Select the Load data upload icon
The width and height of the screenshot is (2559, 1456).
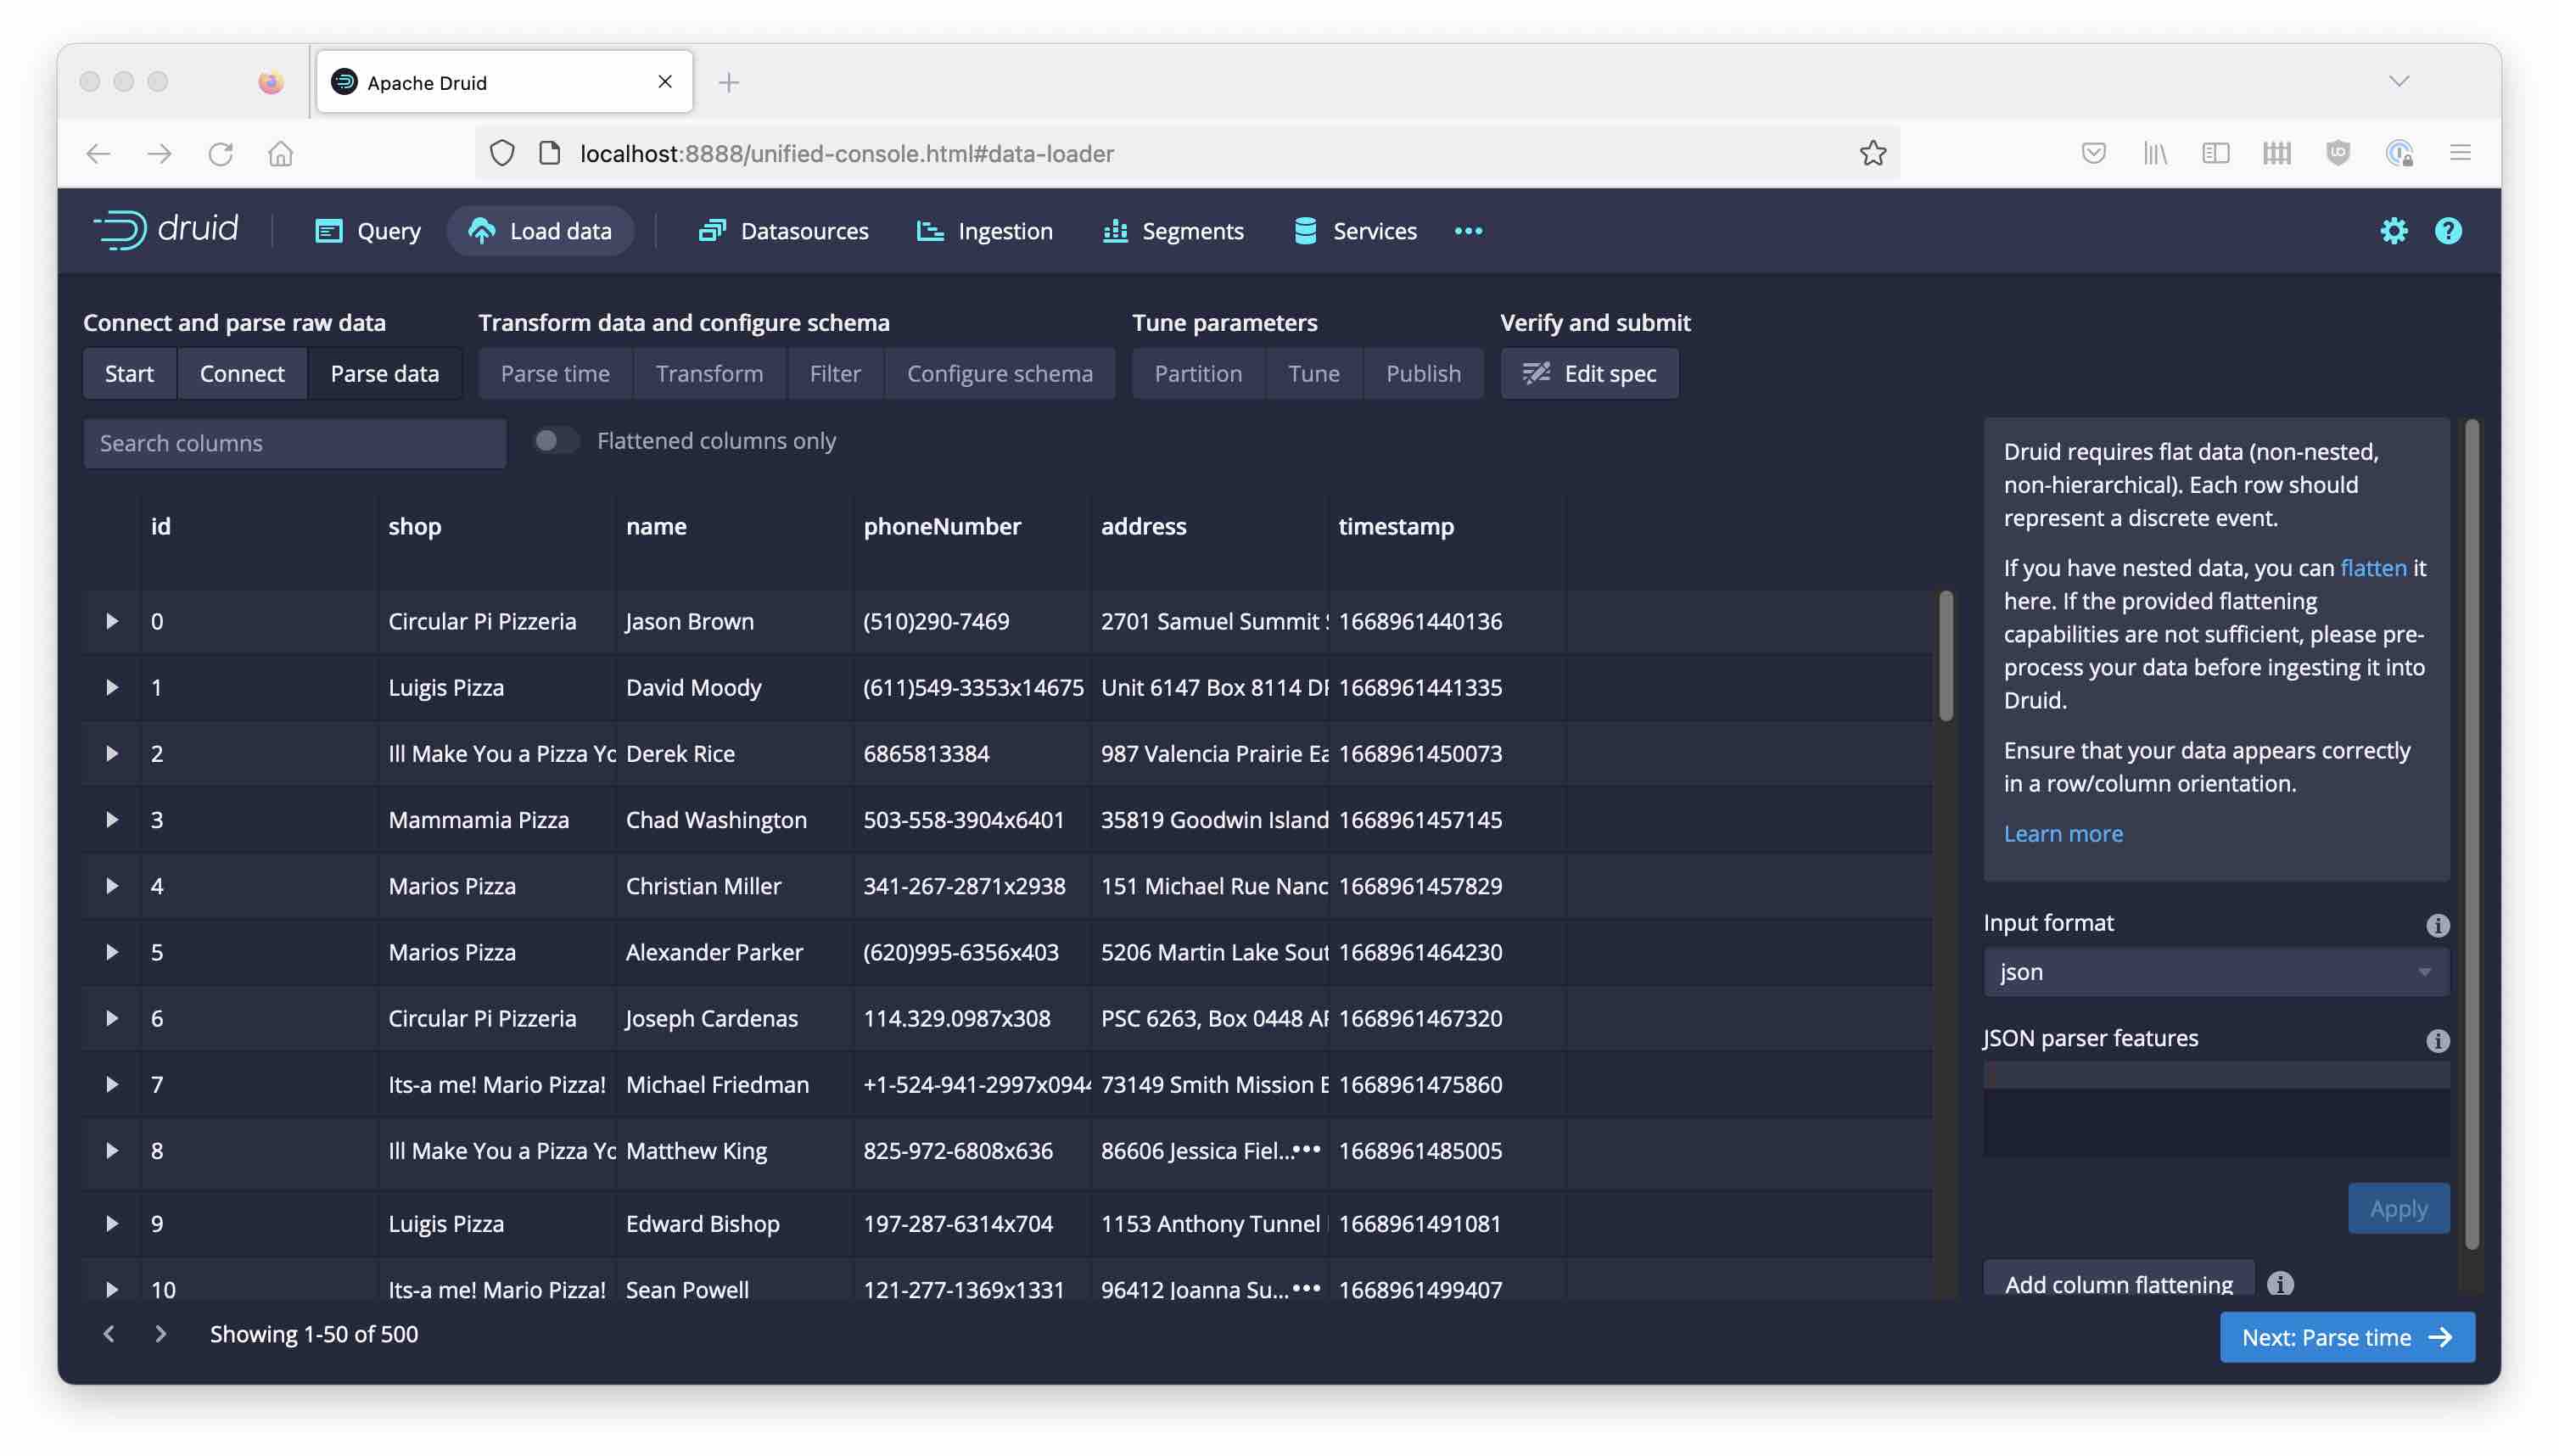point(482,230)
